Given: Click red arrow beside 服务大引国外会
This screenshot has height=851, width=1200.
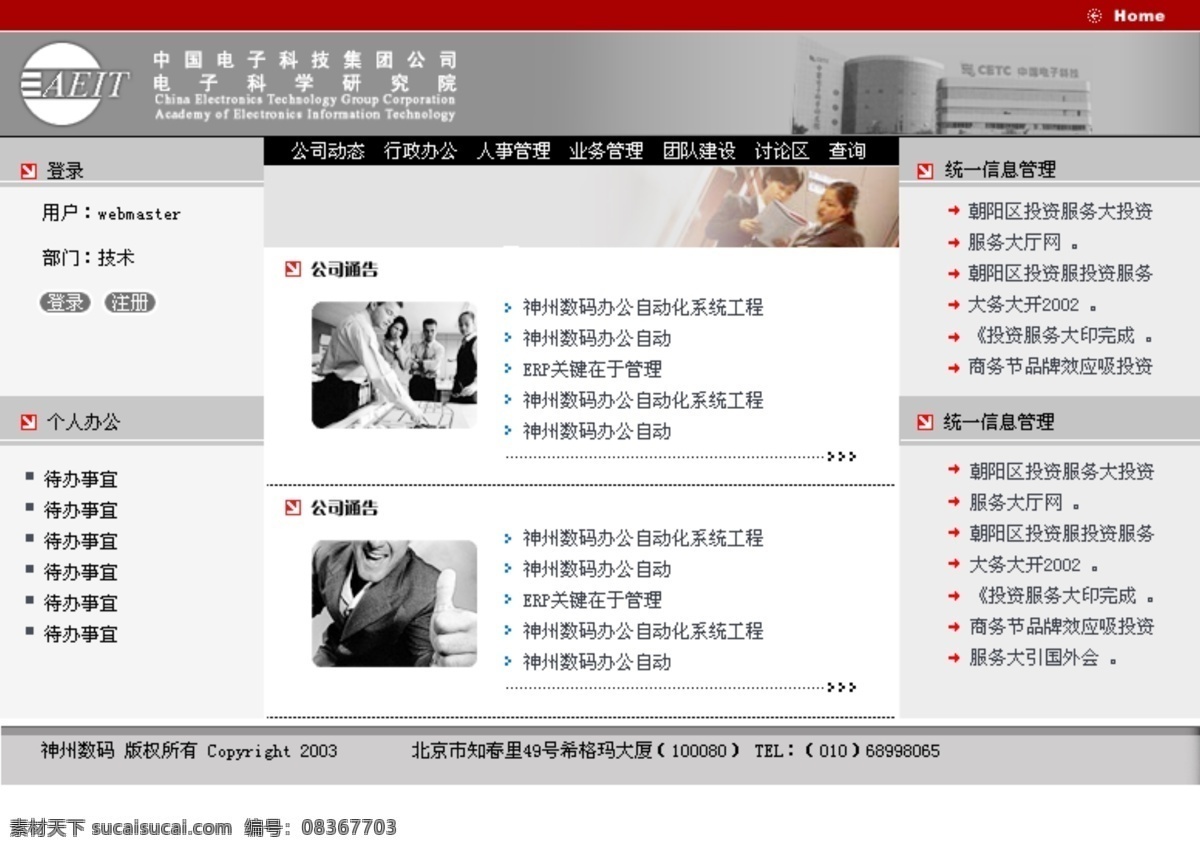Looking at the screenshot, I should tap(954, 657).
